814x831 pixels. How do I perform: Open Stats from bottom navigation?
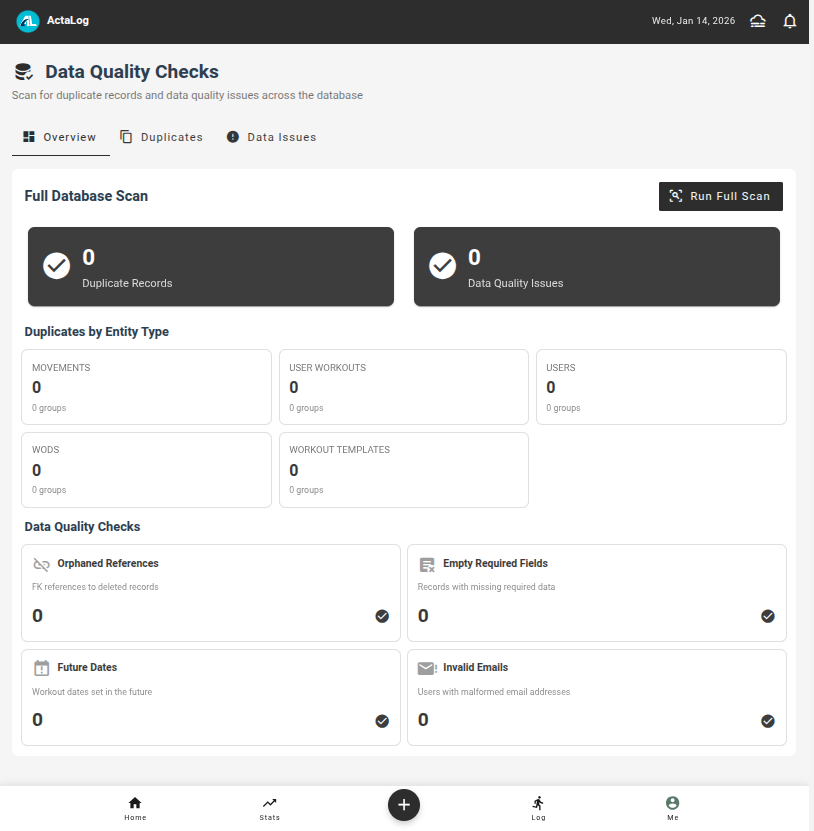[x=269, y=808]
